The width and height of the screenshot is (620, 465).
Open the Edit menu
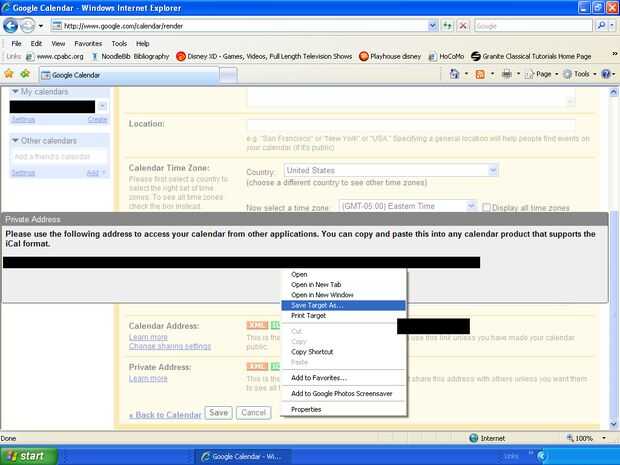pos(36,43)
